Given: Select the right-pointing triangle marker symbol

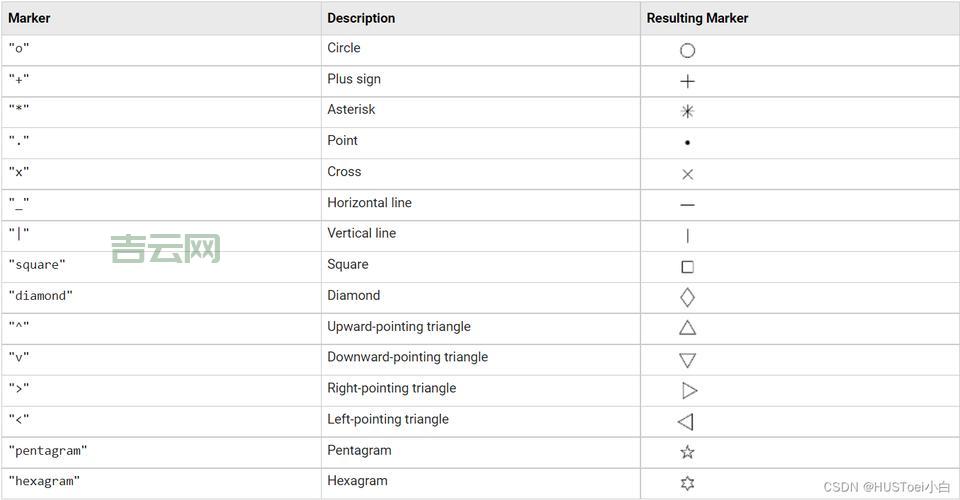Looking at the screenshot, I should point(689,390).
